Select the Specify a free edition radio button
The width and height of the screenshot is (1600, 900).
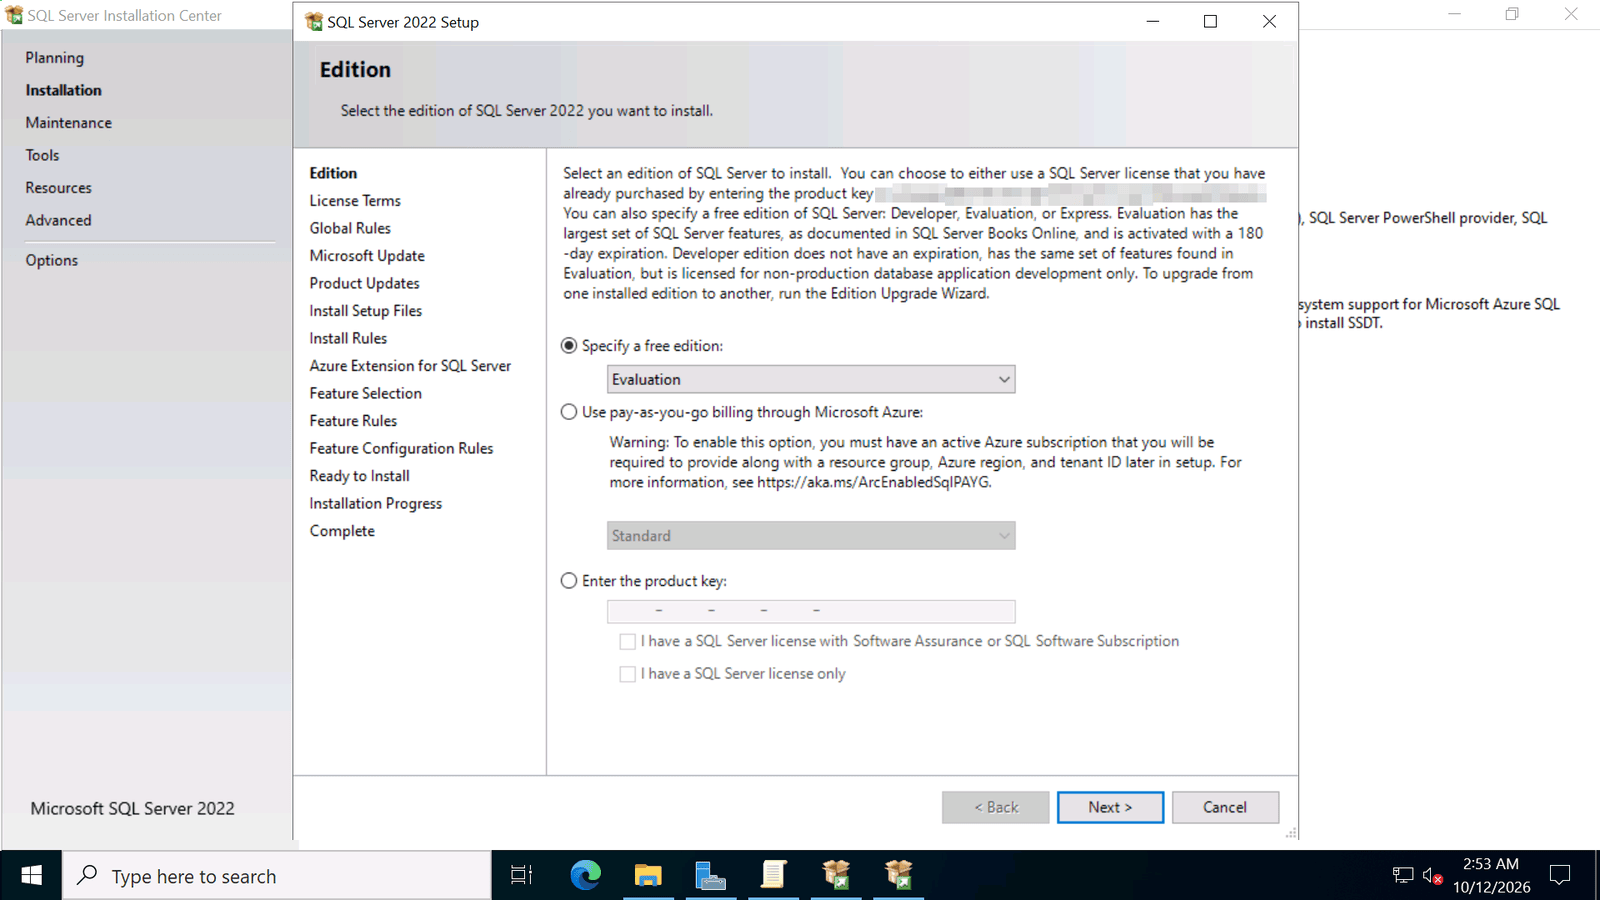click(569, 346)
